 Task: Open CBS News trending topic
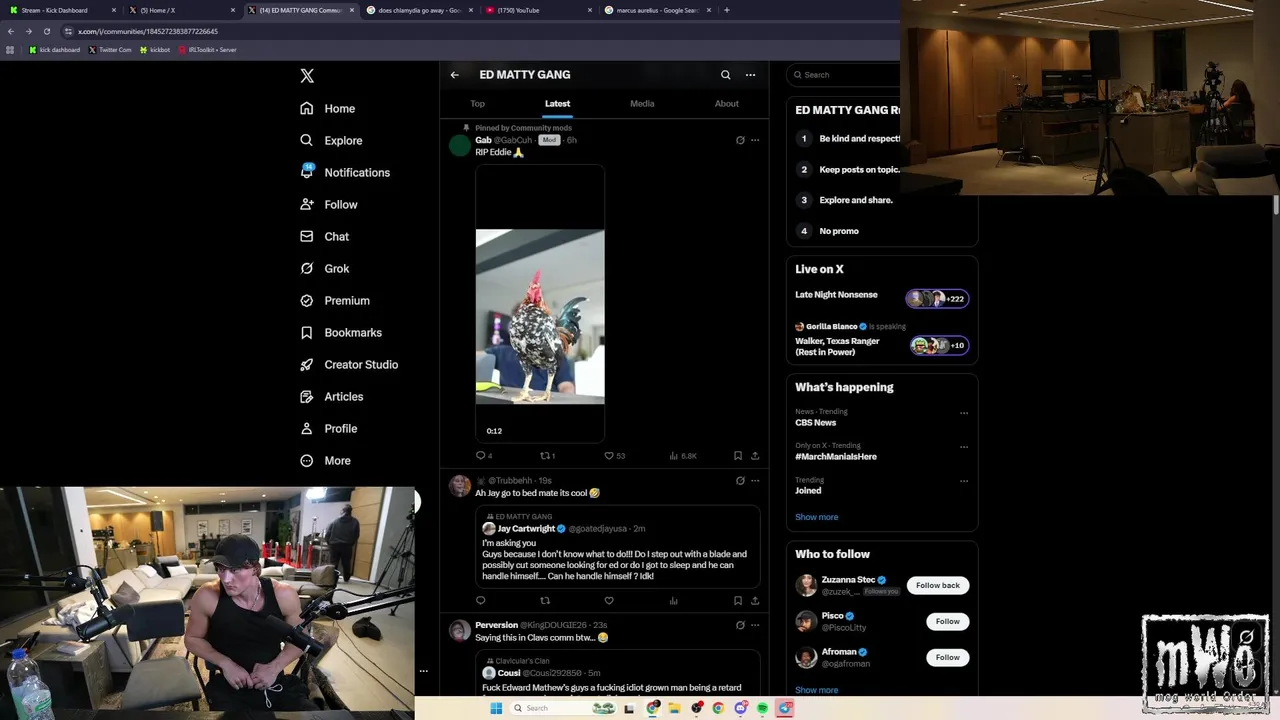816,423
